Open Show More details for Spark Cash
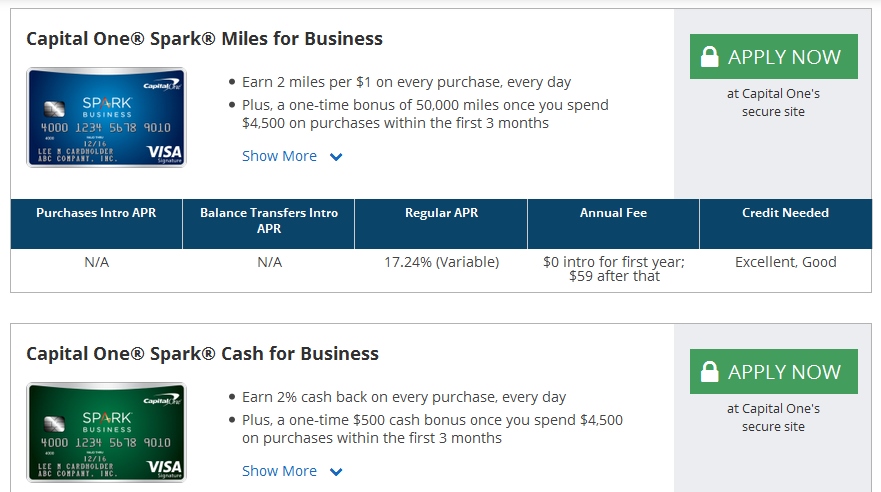The height and width of the screenshot is (492, 881). [x=279, y=471]
